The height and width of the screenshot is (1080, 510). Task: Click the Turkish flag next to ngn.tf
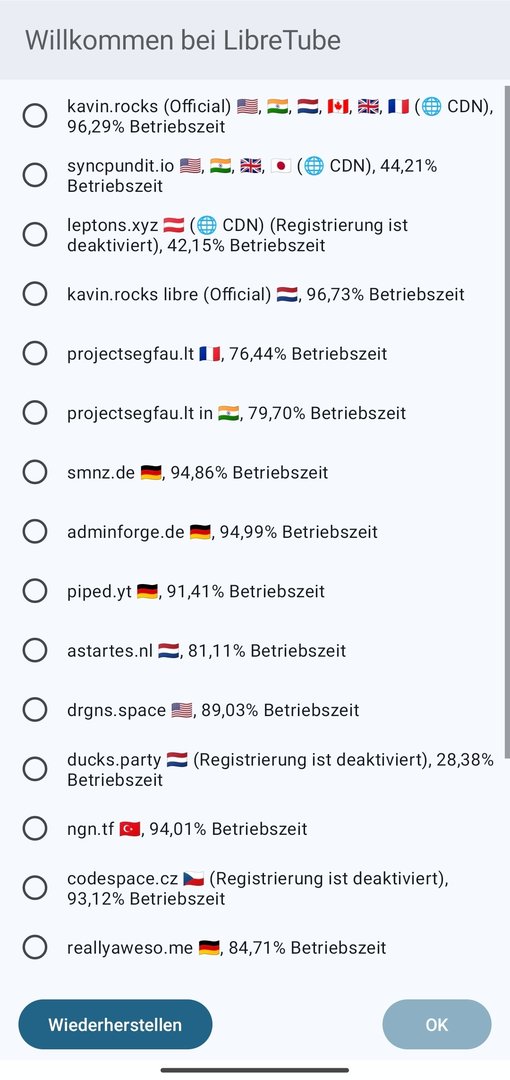point(130,829)
